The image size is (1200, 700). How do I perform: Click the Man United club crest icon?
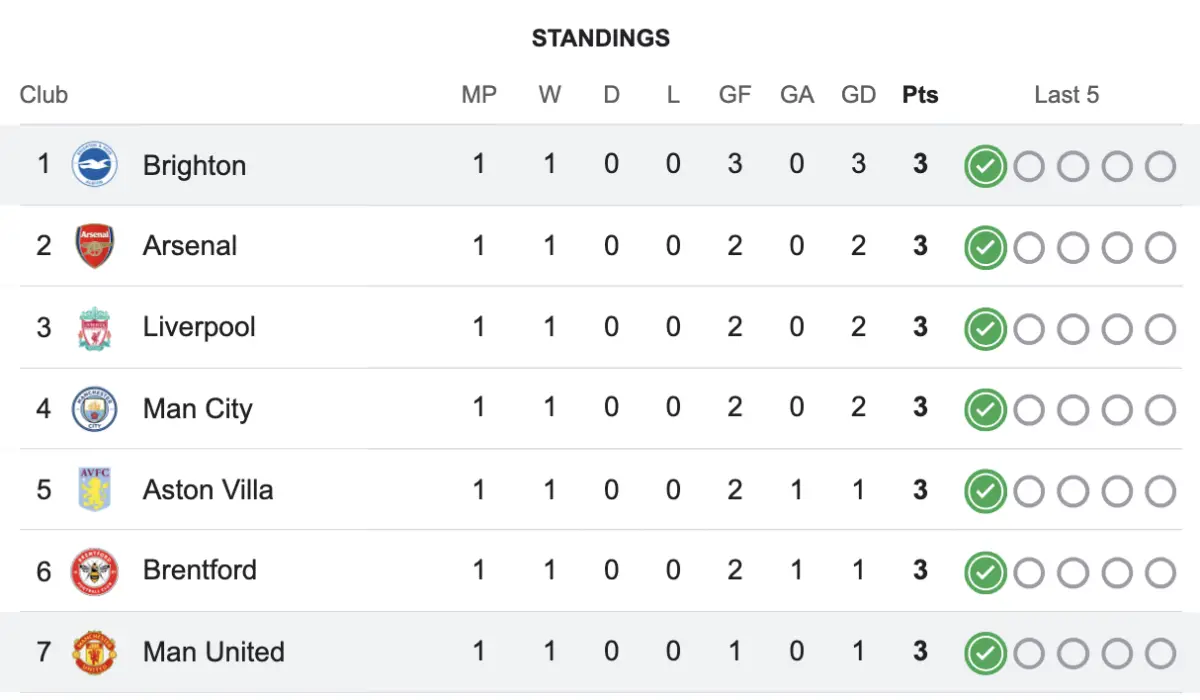(95, 652)
